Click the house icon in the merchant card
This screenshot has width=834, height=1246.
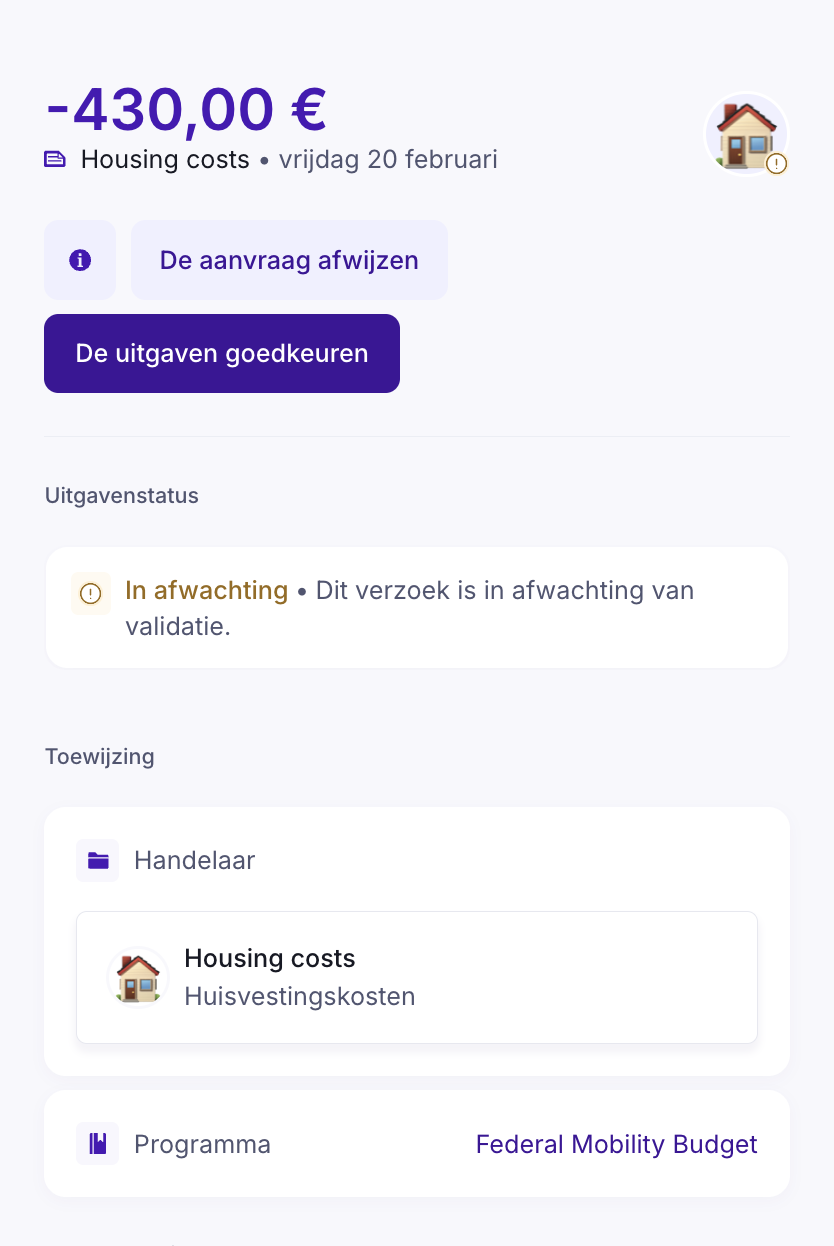138,977
